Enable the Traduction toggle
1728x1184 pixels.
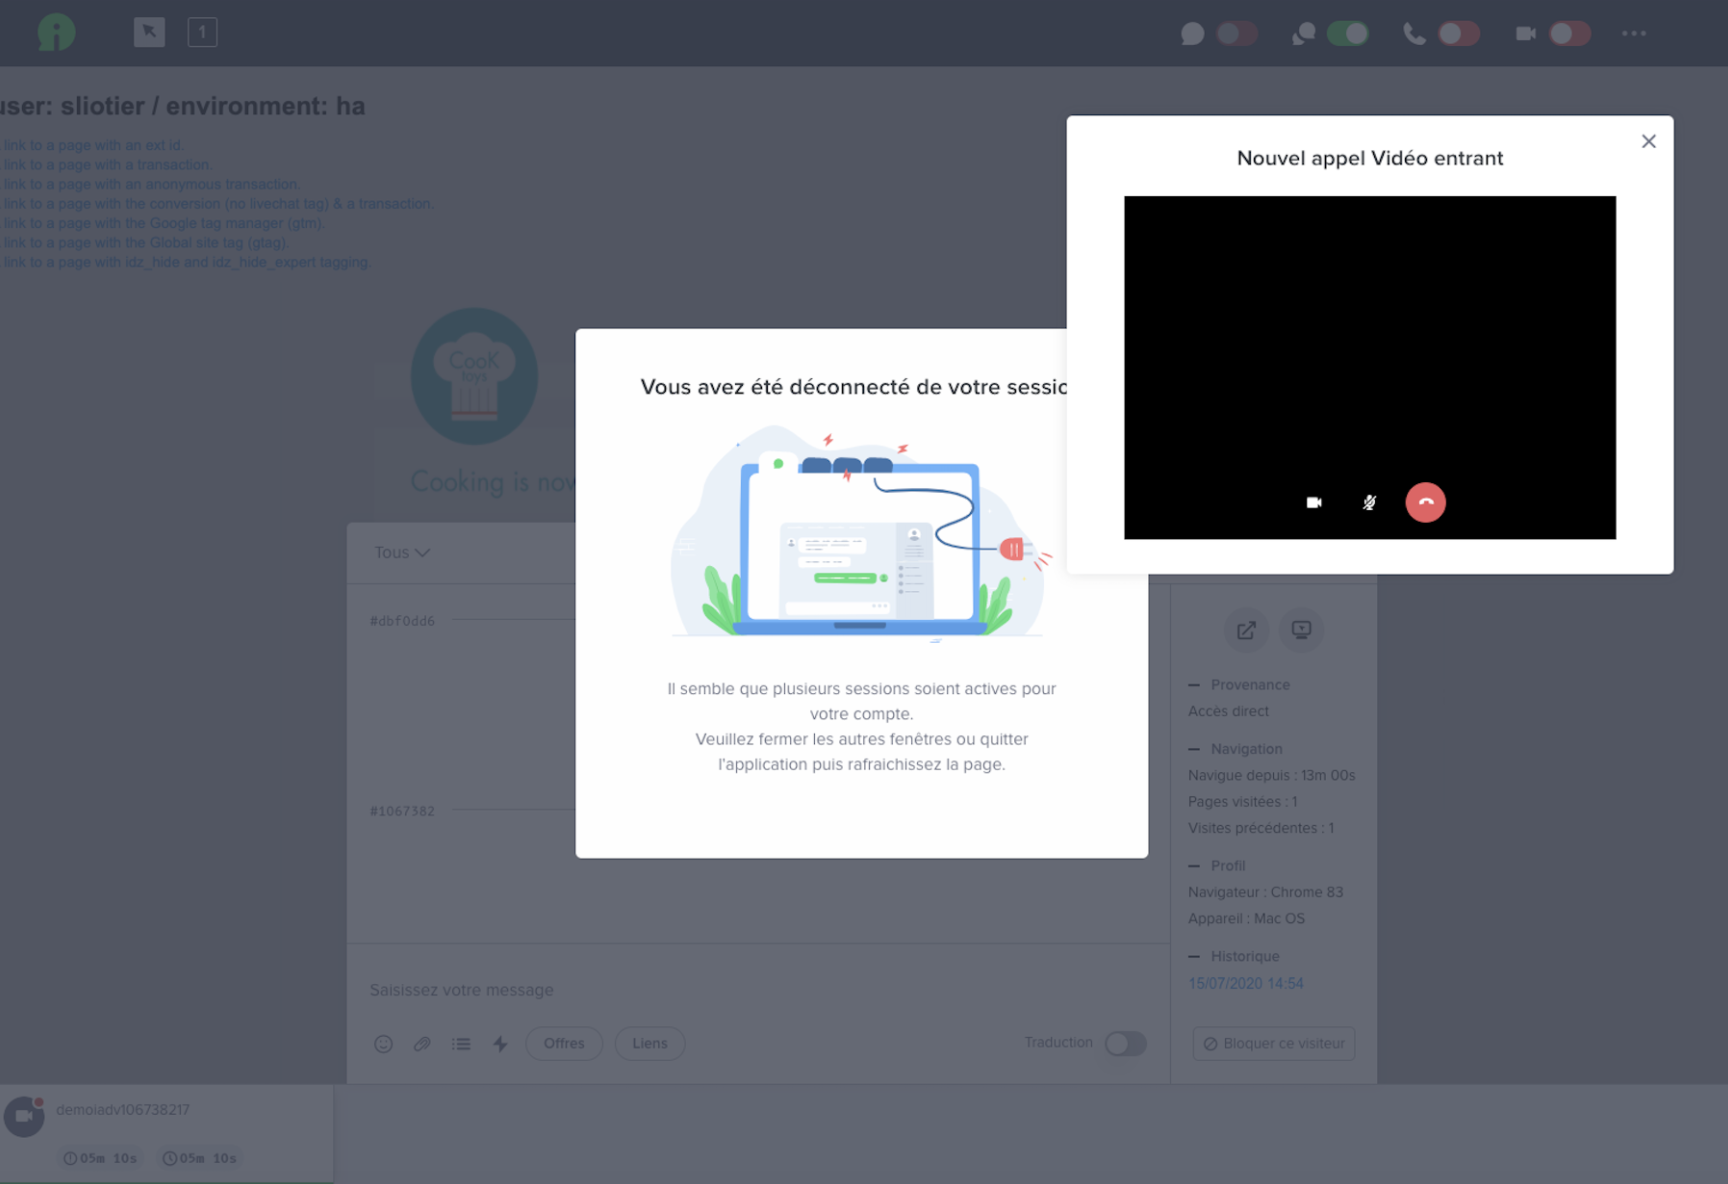(1125, 1044)
